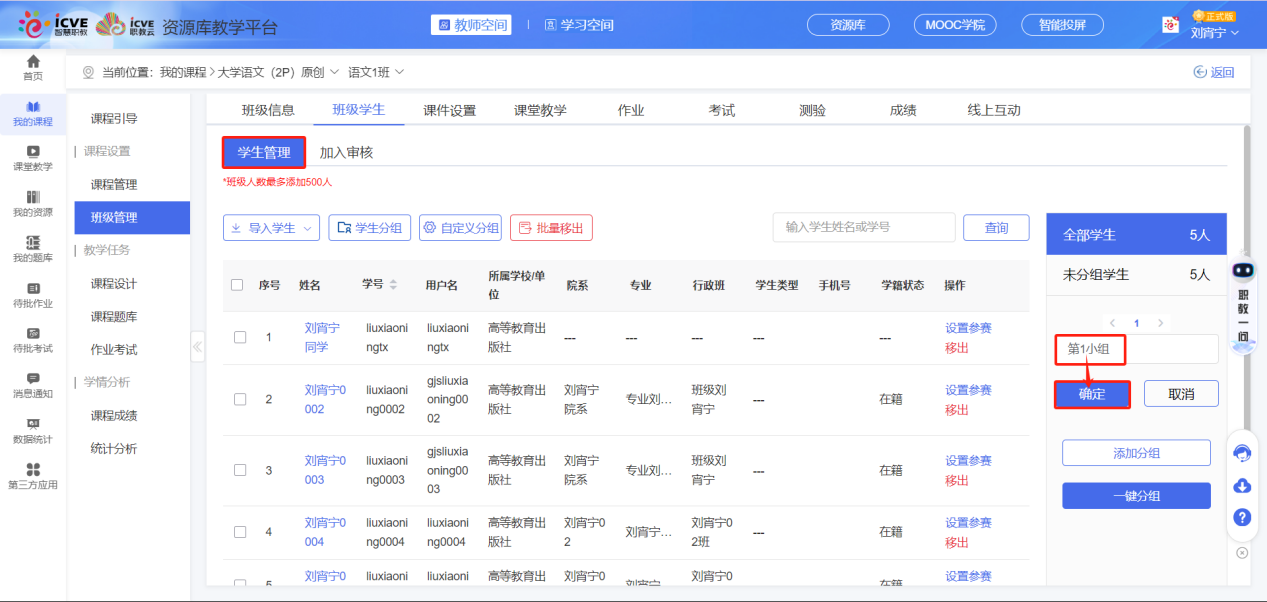
Task: Switch to the 加入审核 tab
Action: click(x=346, y=153)
